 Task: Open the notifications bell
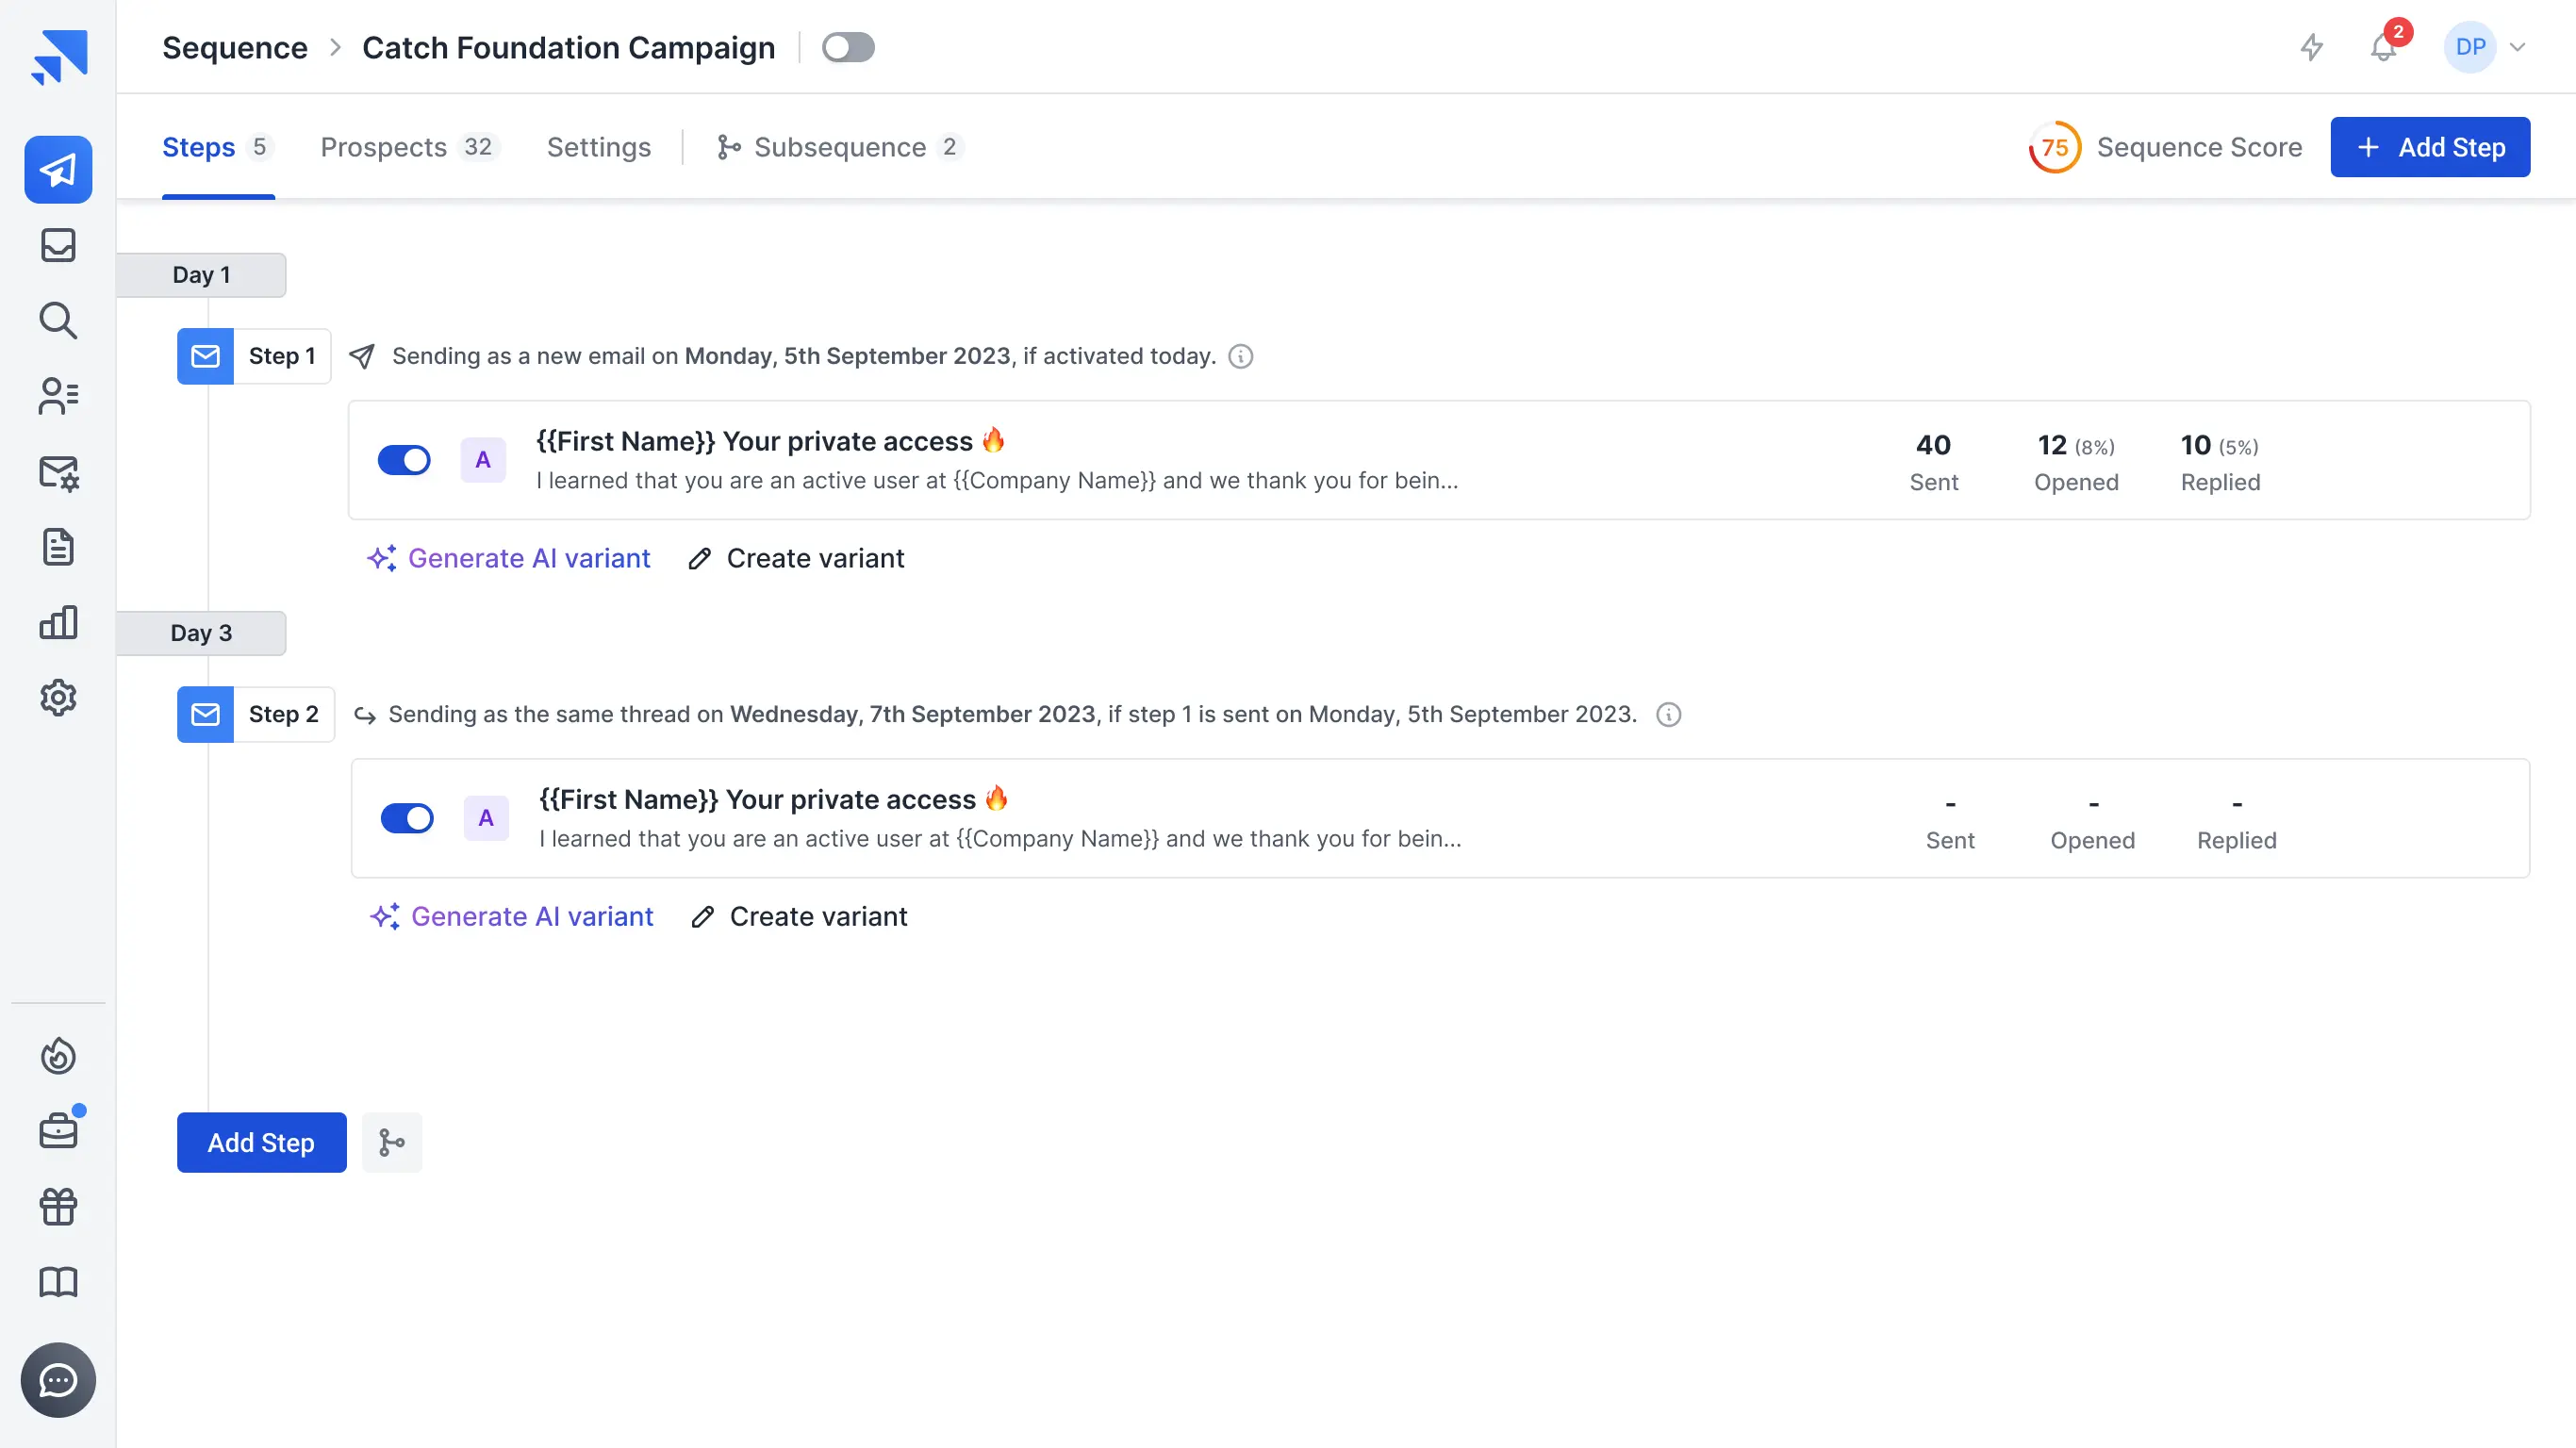point(2384,47)
